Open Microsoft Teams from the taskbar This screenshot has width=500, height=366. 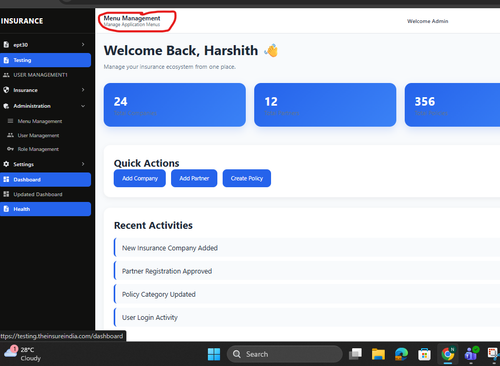pos(471,354)
